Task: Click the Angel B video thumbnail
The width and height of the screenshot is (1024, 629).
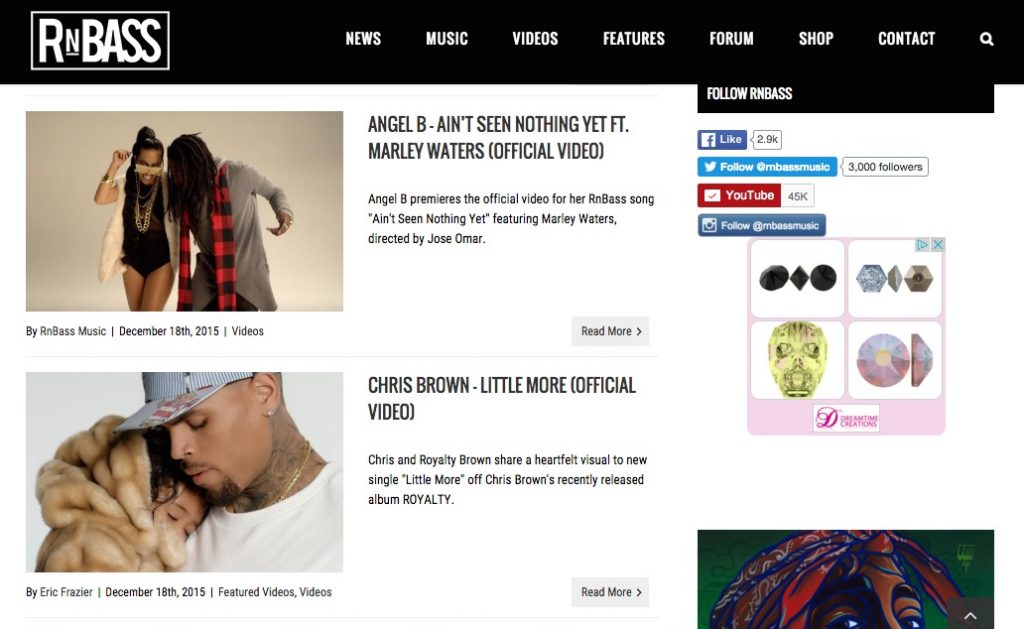Action: click(x=184, y=211)
